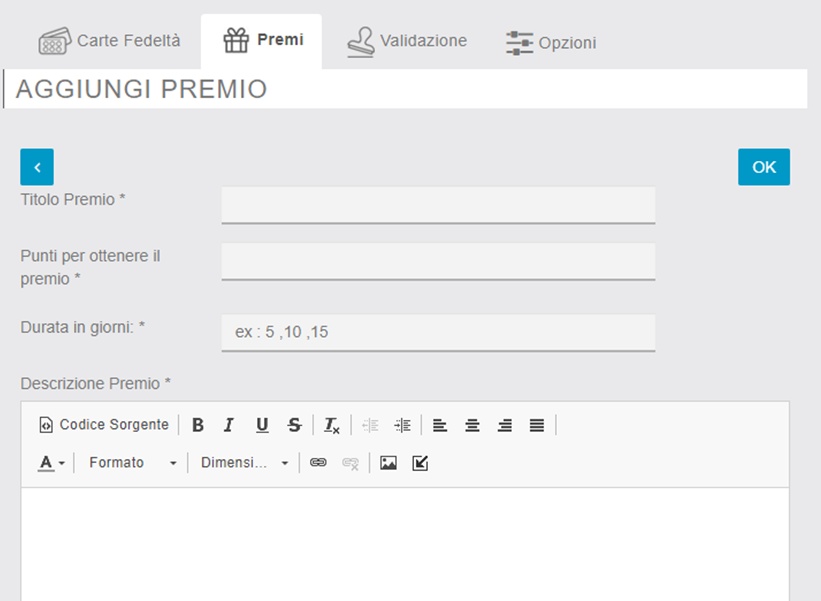Image resolution: width=821 pixels, height=601 pixels.
Task: Remove text formatting
Action: 332,425
